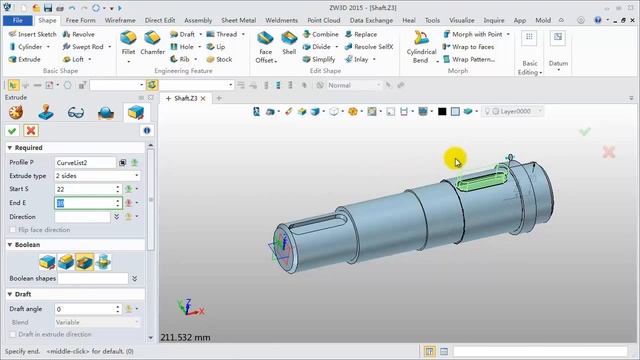This screenshot has width=640, height=360.
Task: Apply the Chamfer tool
Action: click(152, 43)
